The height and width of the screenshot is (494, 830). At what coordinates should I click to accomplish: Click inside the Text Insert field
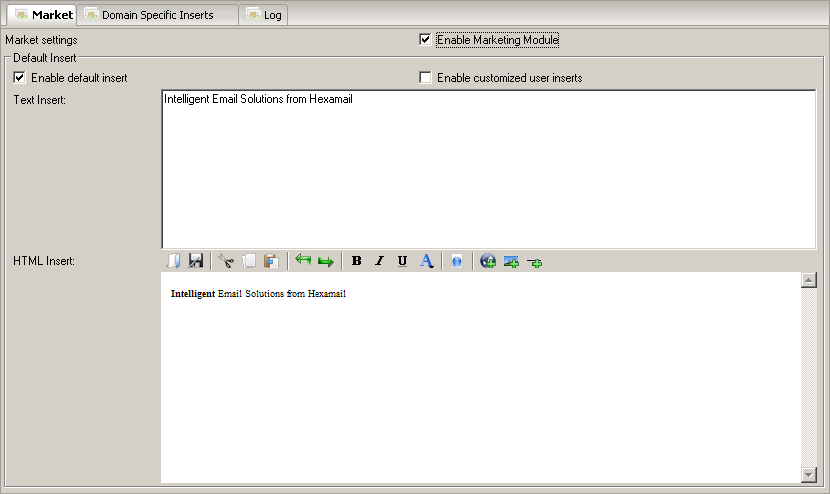[488, 170]
